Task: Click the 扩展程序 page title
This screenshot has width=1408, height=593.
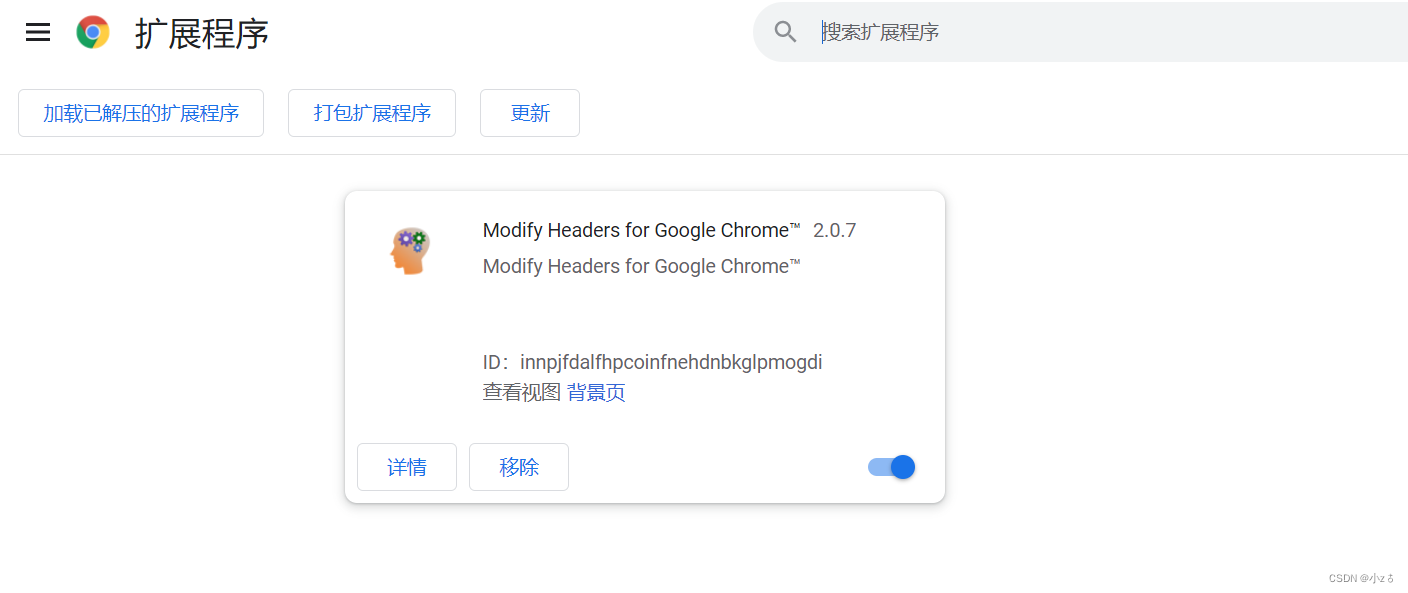Action: pos(202,34)
